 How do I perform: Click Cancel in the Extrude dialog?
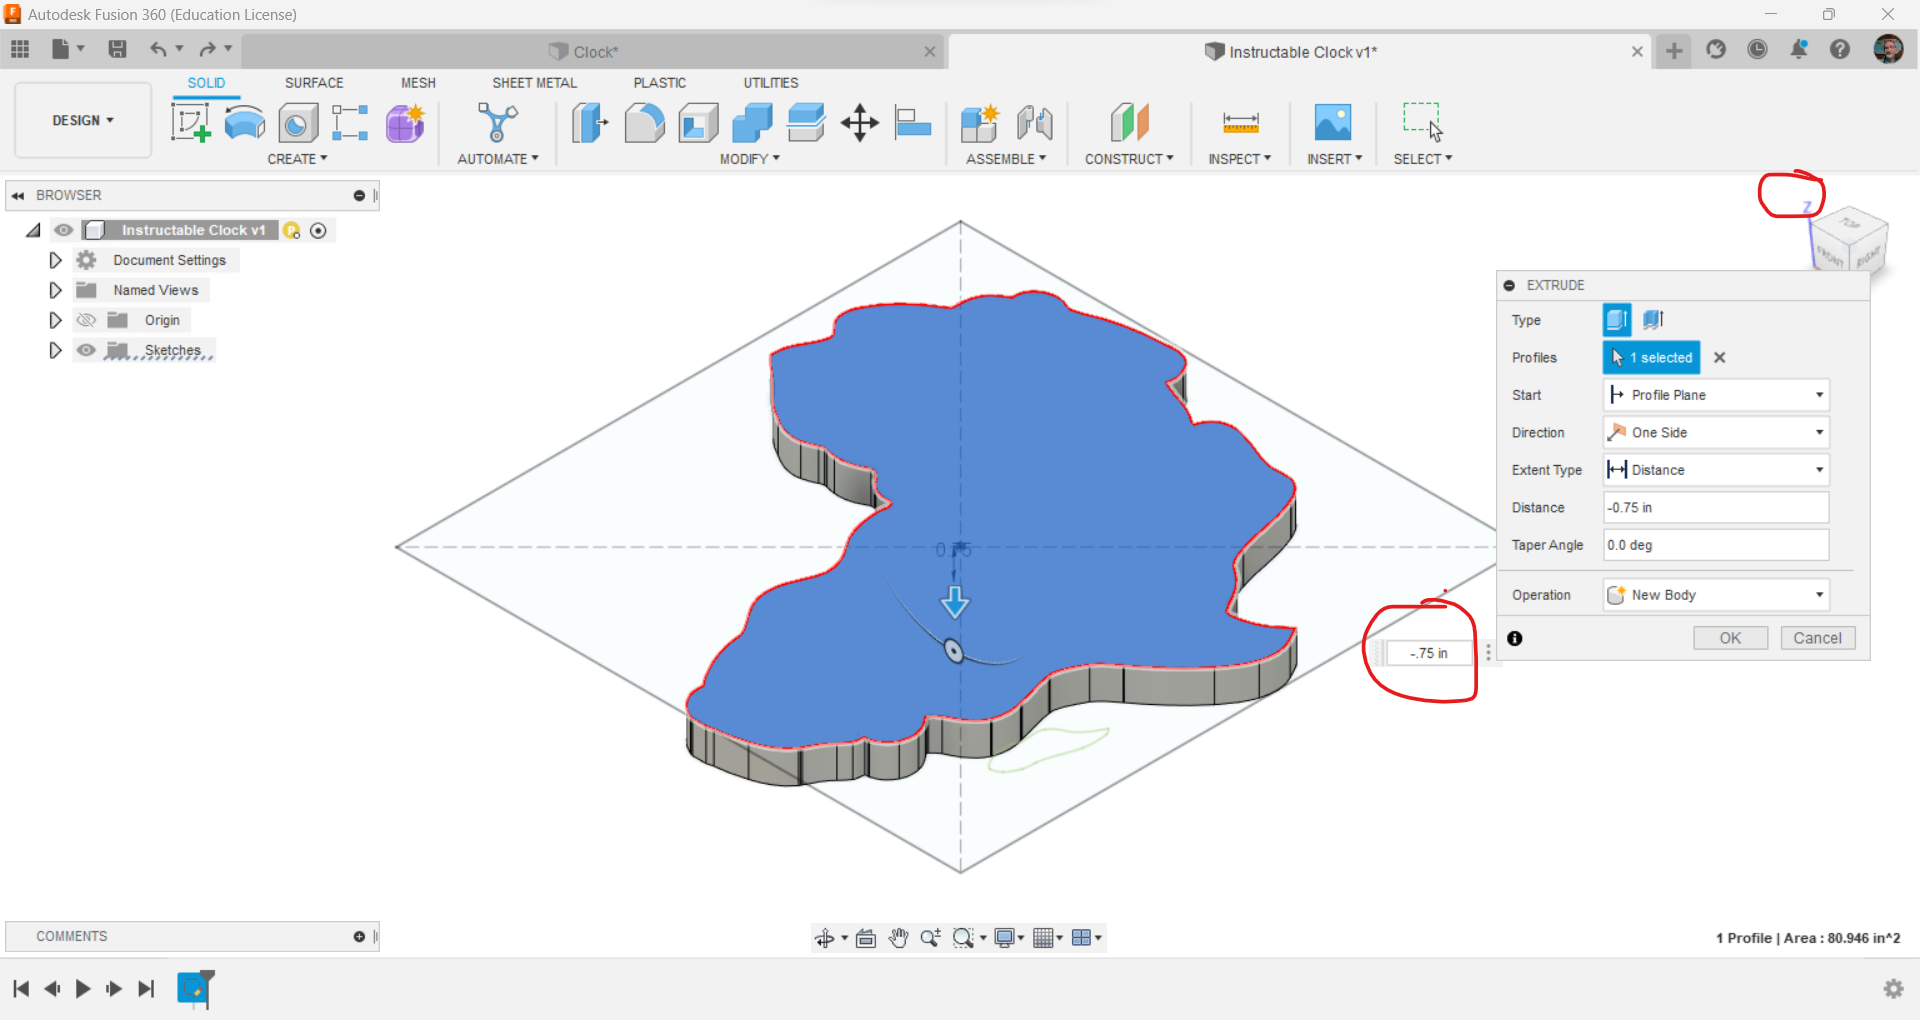[1817, 638]
